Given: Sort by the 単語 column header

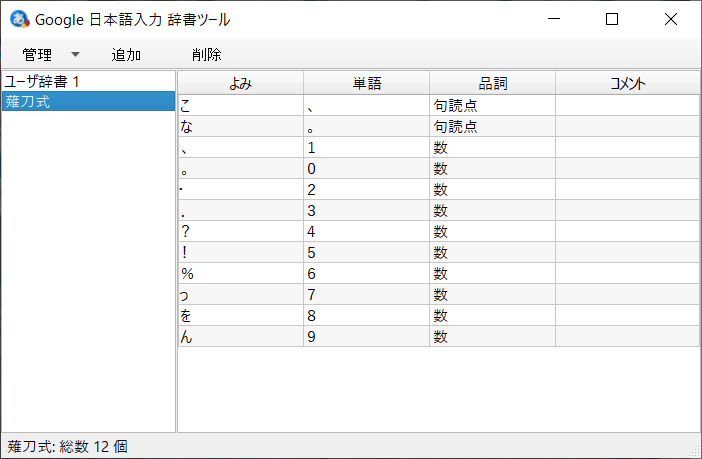Looking at the screenshot, I should [x=367, y=83].
